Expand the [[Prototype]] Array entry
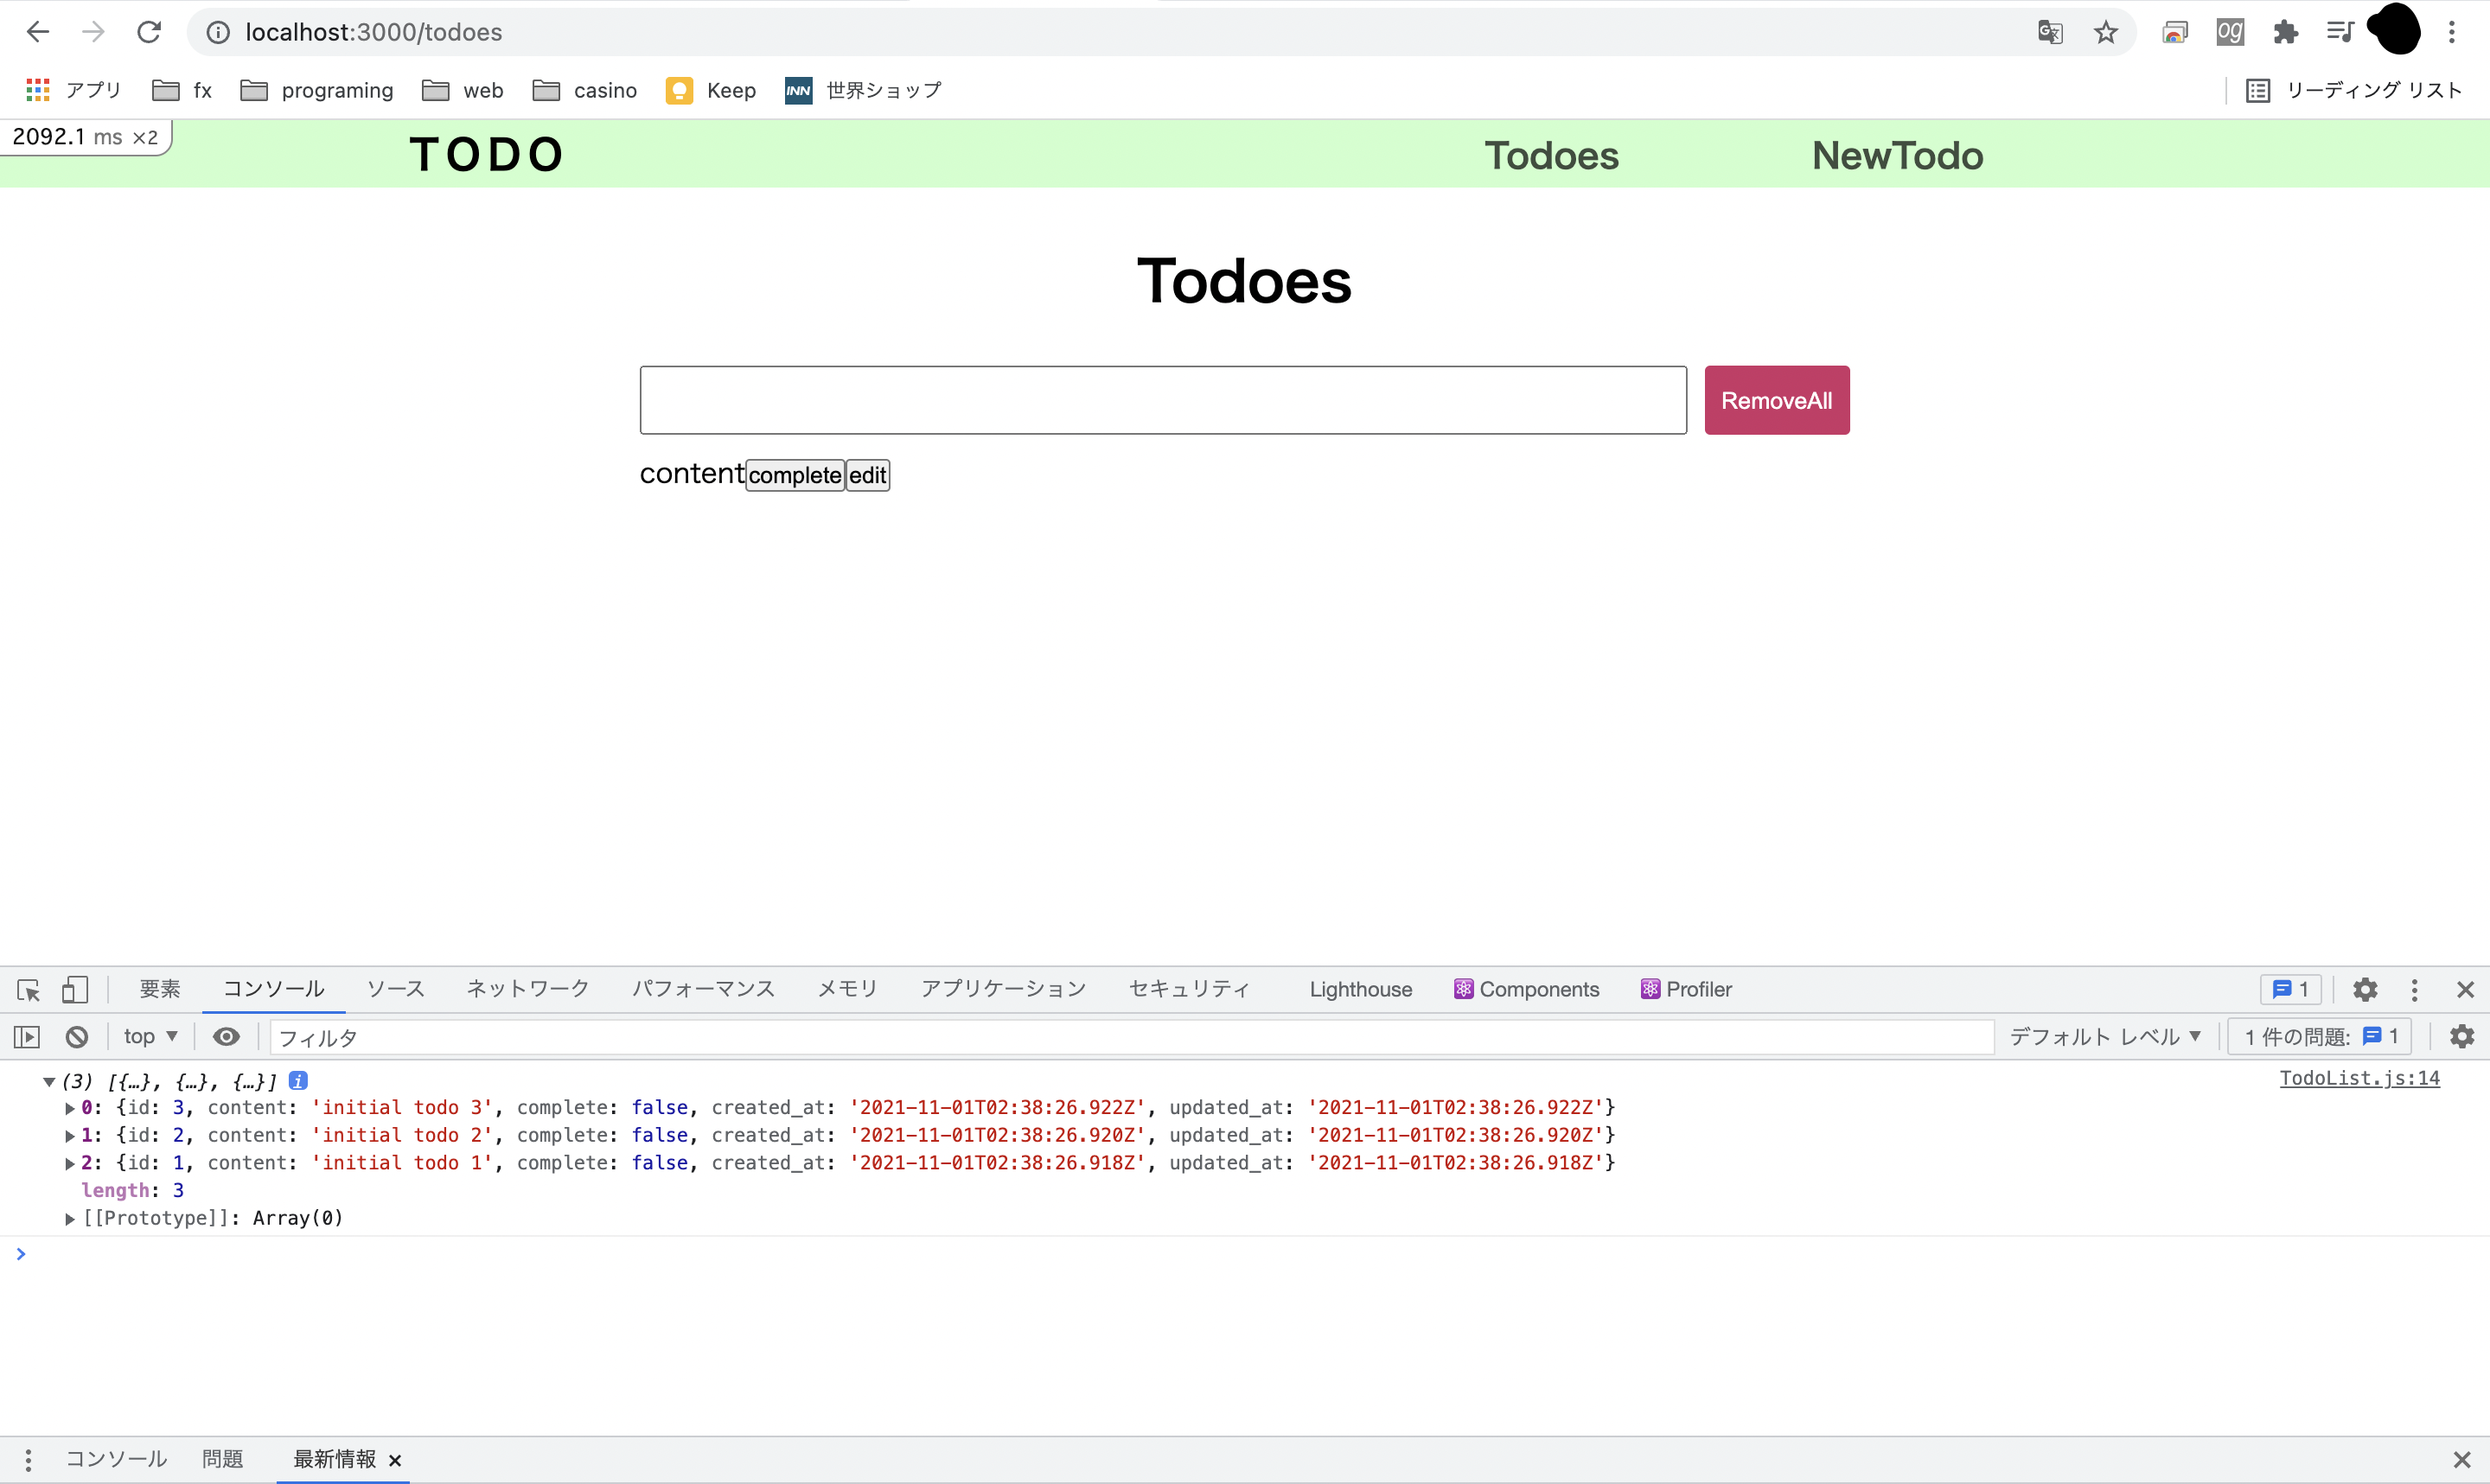Screen dimensions: 2490x1484 (70, 1218)
